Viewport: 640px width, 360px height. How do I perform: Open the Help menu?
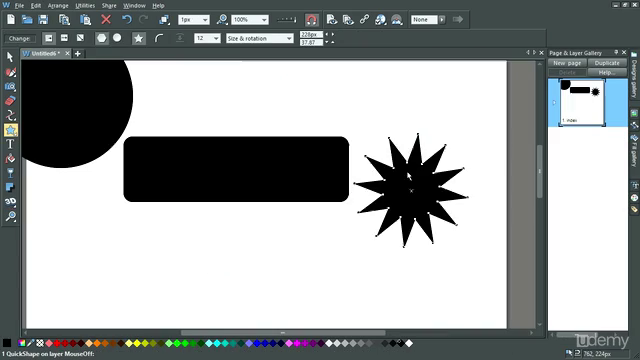pyautogui.click(x=158, y=6)
